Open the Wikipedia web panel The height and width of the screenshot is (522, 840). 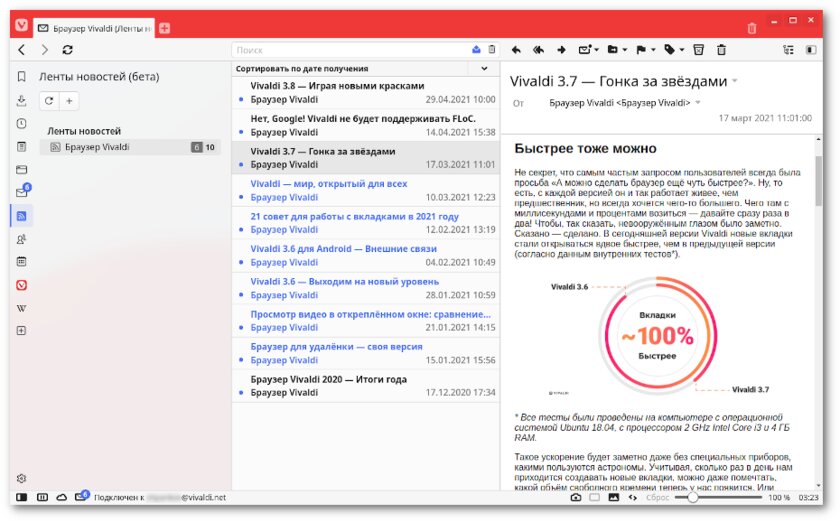[21, 308]
